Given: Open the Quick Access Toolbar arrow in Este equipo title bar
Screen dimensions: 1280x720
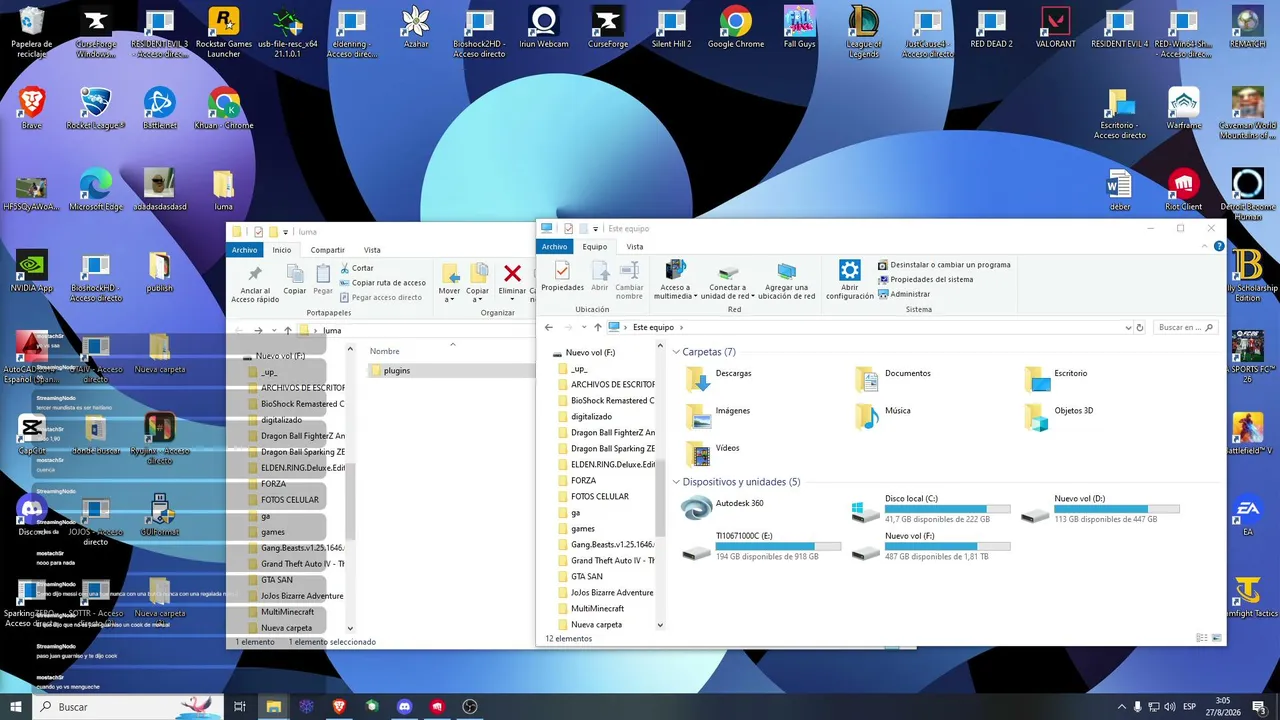Looking at the screenshot, I should click(595, 229).
